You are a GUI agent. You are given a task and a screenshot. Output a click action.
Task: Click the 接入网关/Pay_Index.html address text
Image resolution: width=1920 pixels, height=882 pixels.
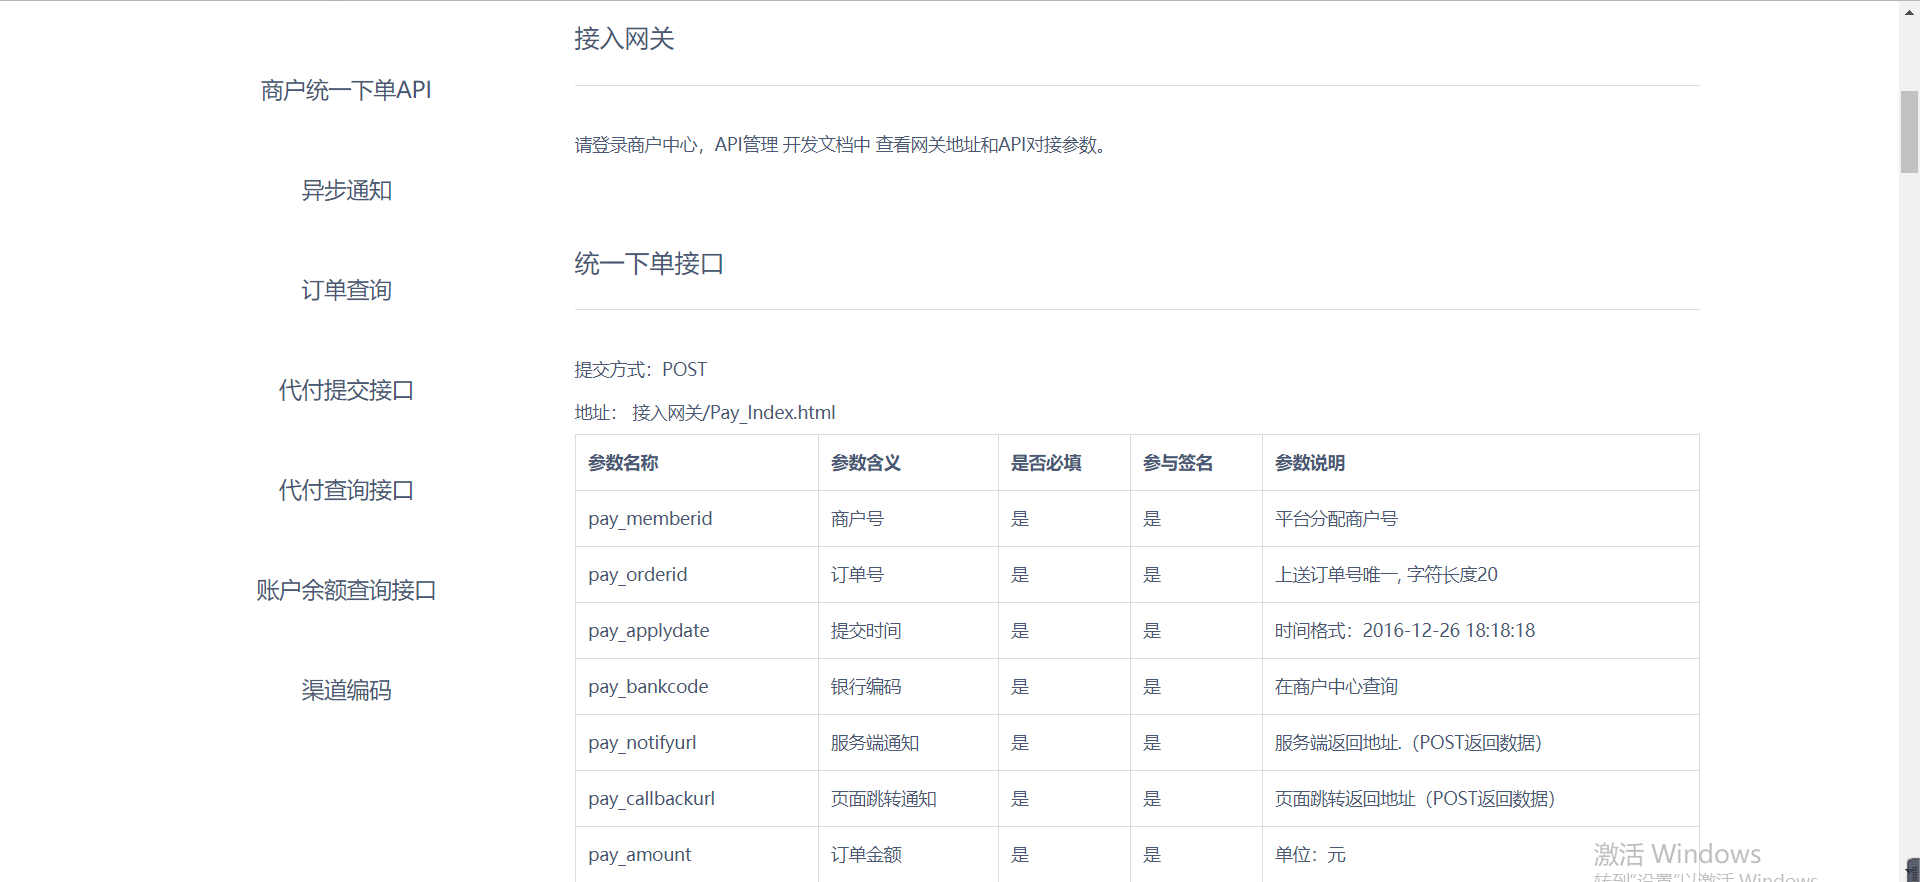point(733,413)
